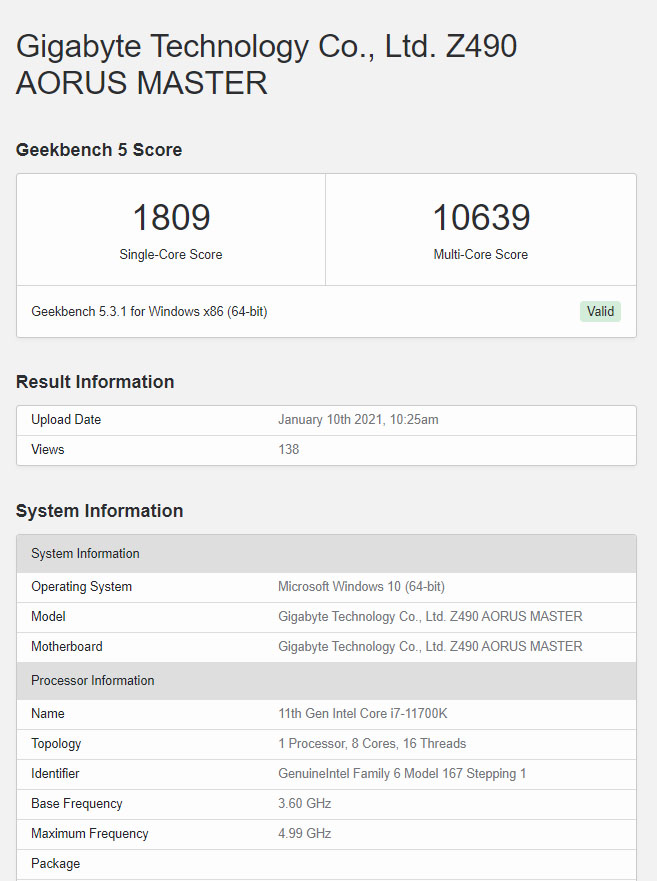Click the Base Frequency label
The height and width of the screenshot is (881, 657).
76,803
